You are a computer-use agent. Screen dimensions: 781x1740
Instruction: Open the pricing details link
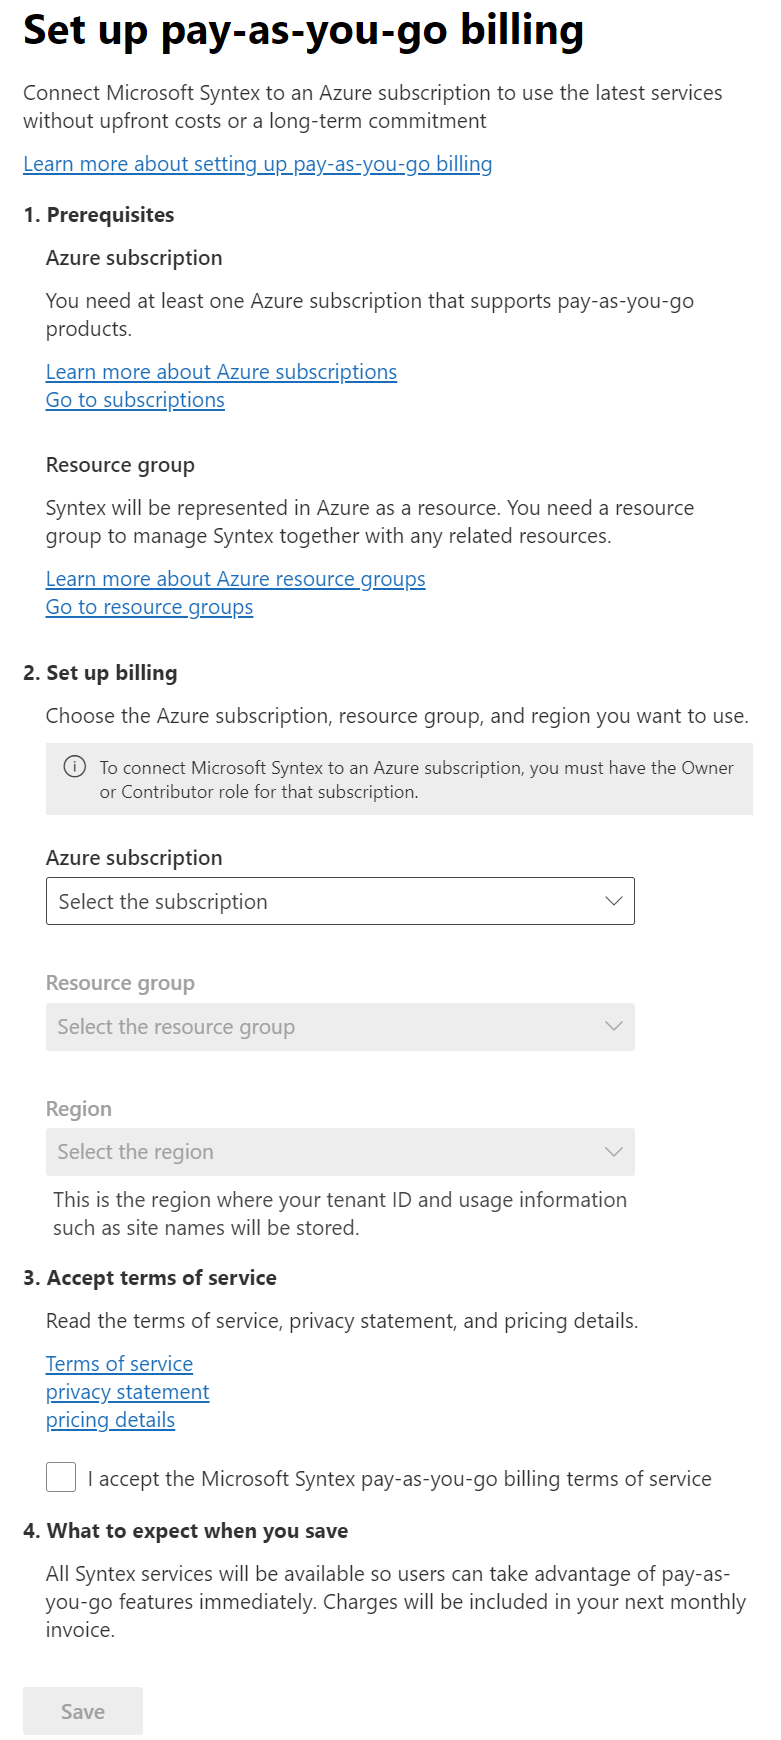pyautogui.click(x=110, y=1420)
